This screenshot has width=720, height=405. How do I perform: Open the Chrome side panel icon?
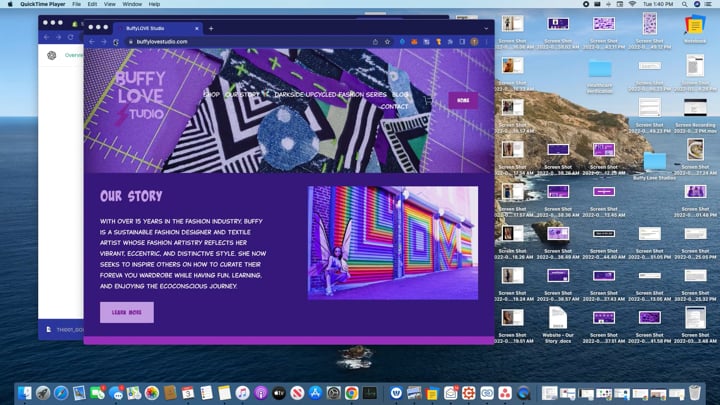coord(462,42)
